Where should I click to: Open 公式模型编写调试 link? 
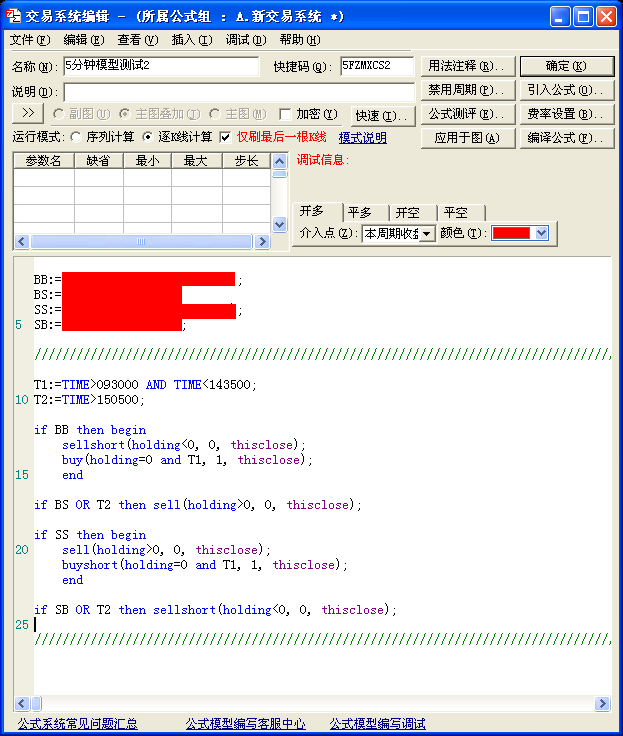point(377,724)
